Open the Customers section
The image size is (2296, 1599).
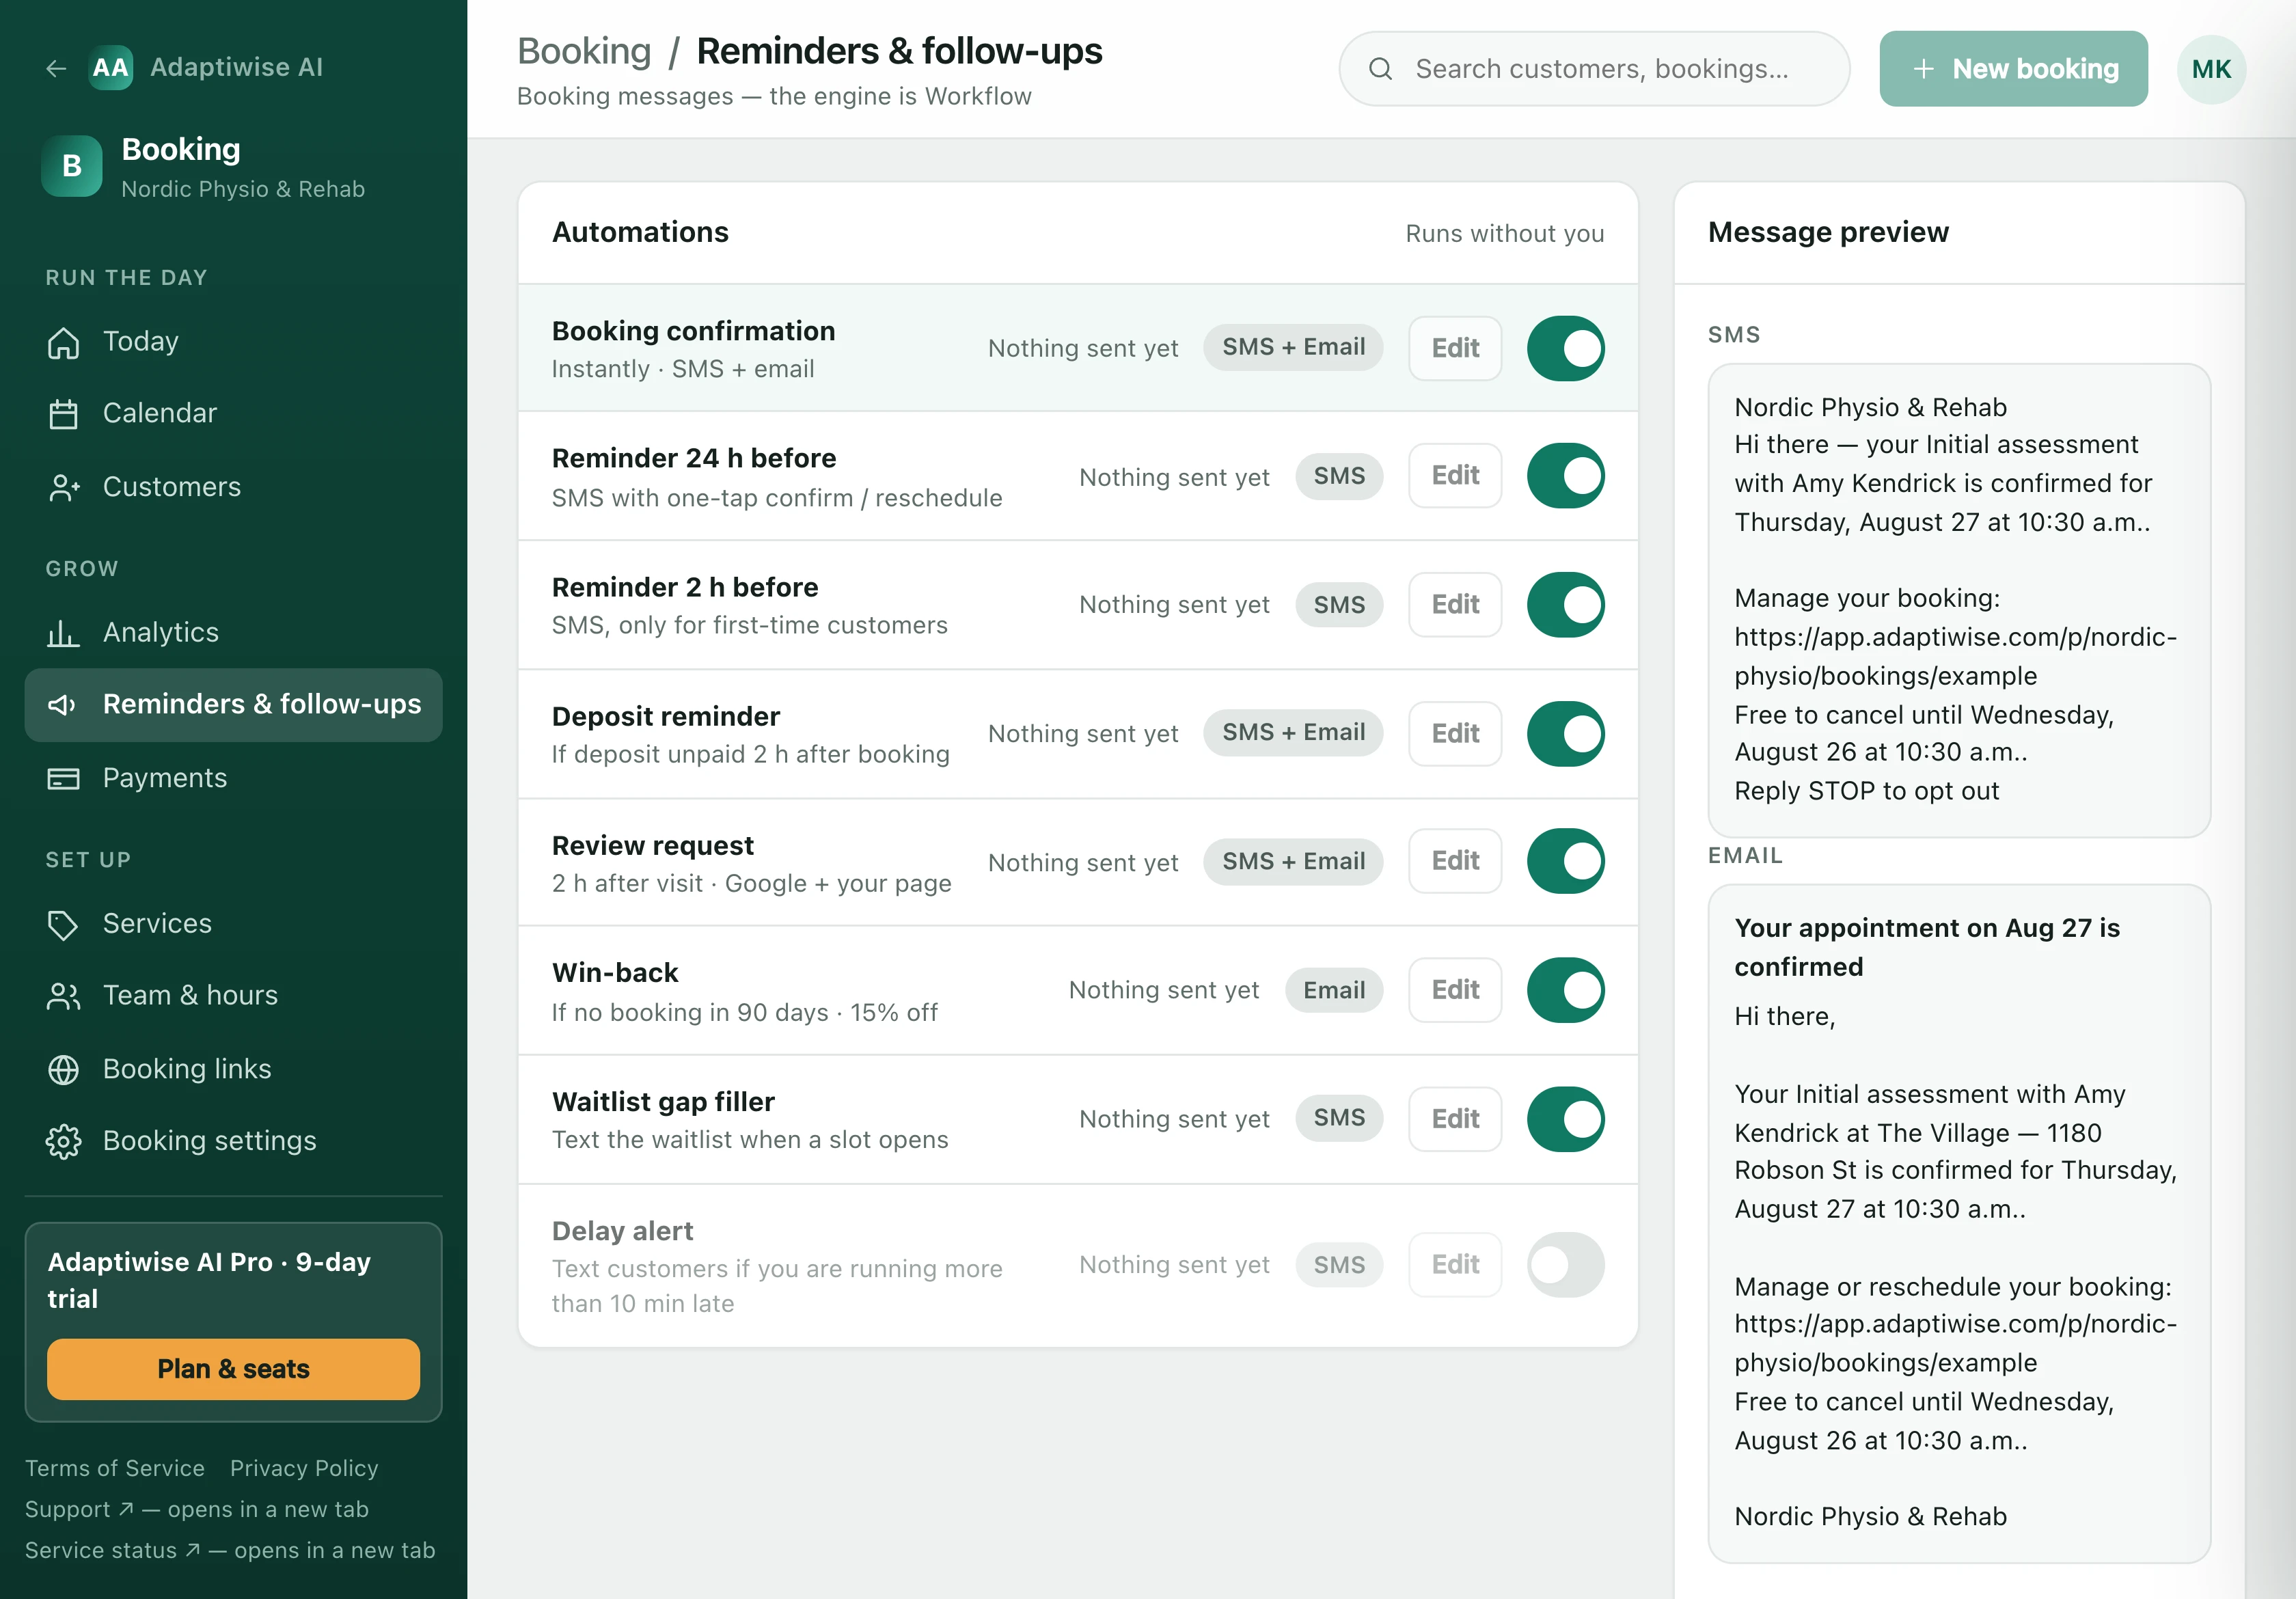233,487
